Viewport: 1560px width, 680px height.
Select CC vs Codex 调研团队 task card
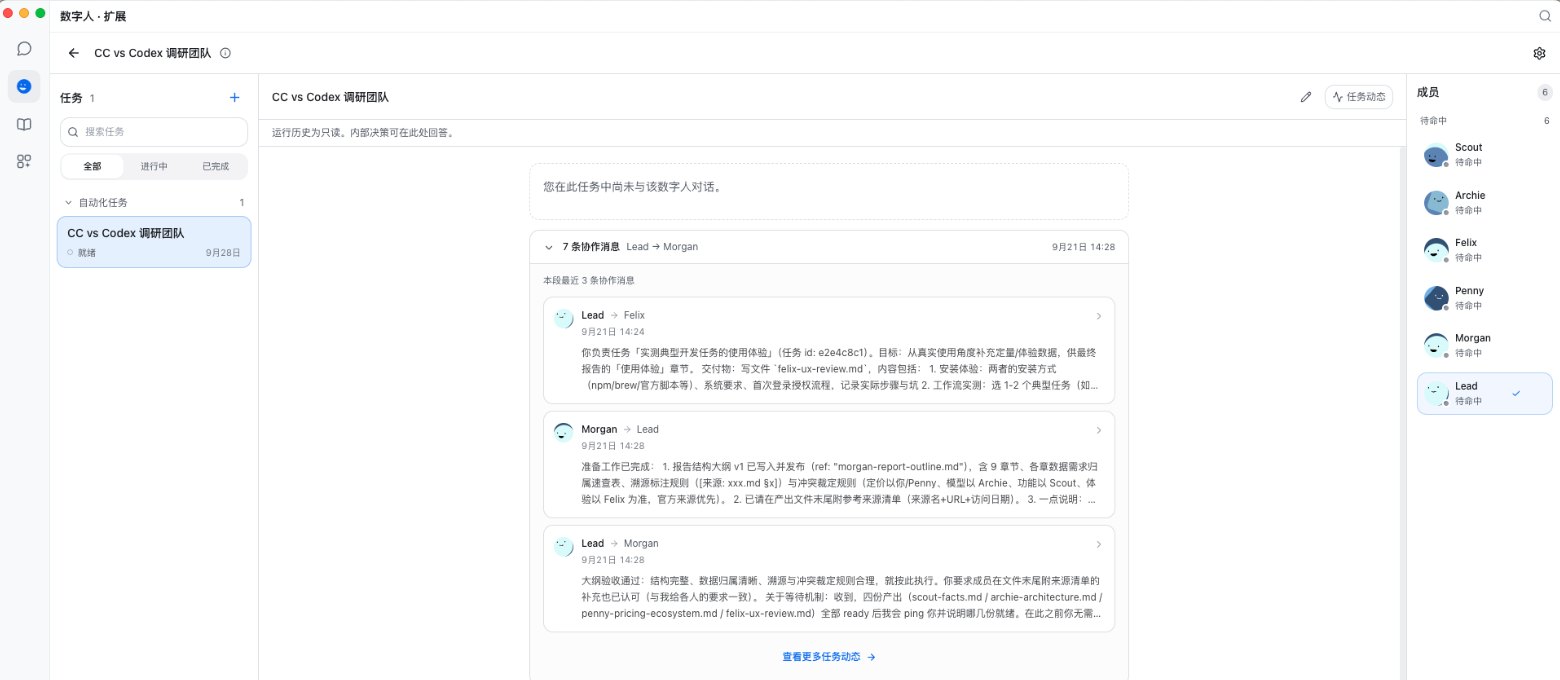click(x=154, y=242)
